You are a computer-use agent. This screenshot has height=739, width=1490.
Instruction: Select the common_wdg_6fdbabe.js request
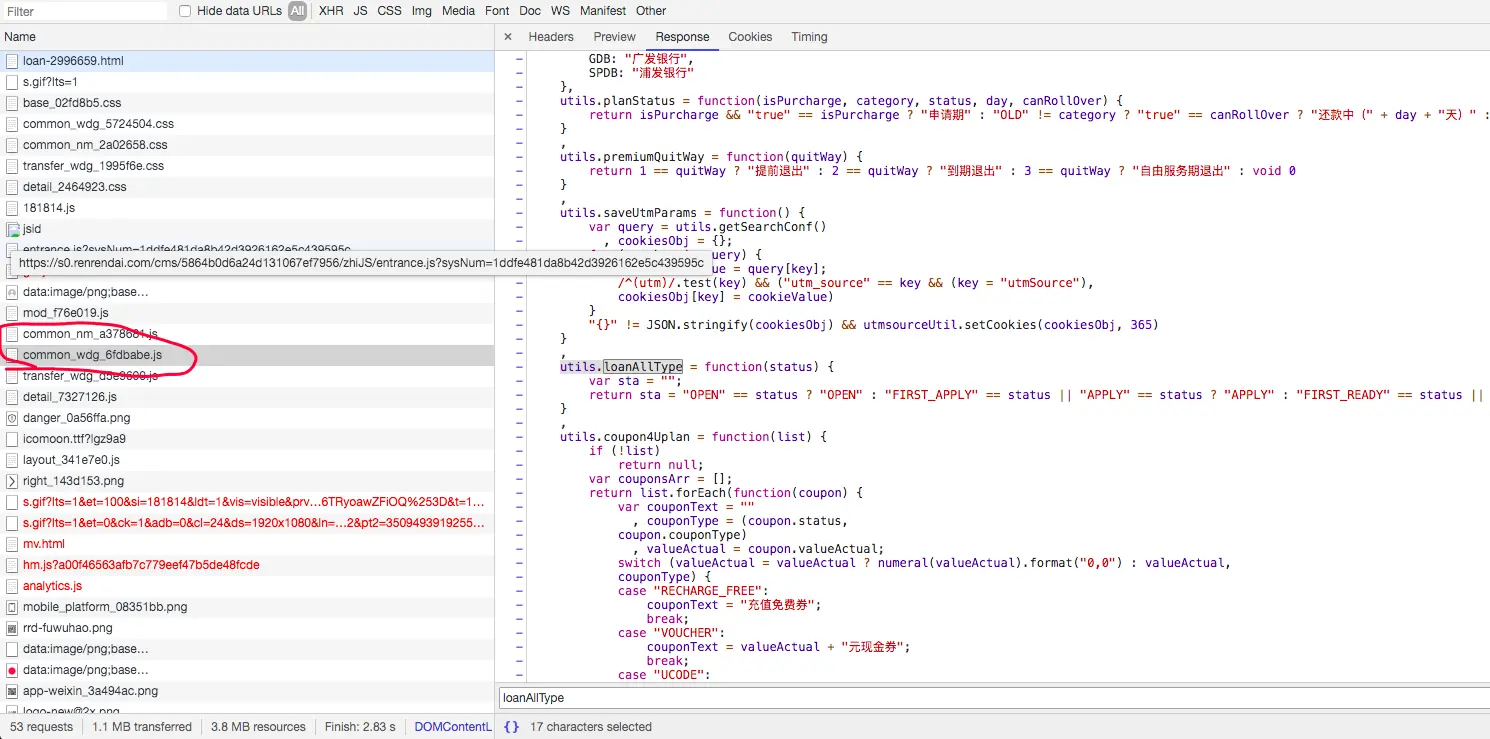tap(247, 355)
